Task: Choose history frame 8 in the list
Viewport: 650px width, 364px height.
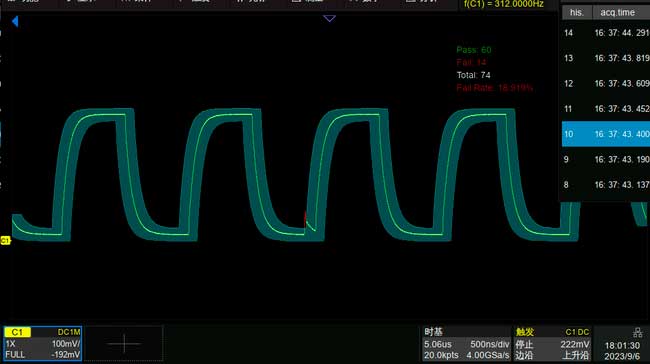Action: tap(606, 184)
